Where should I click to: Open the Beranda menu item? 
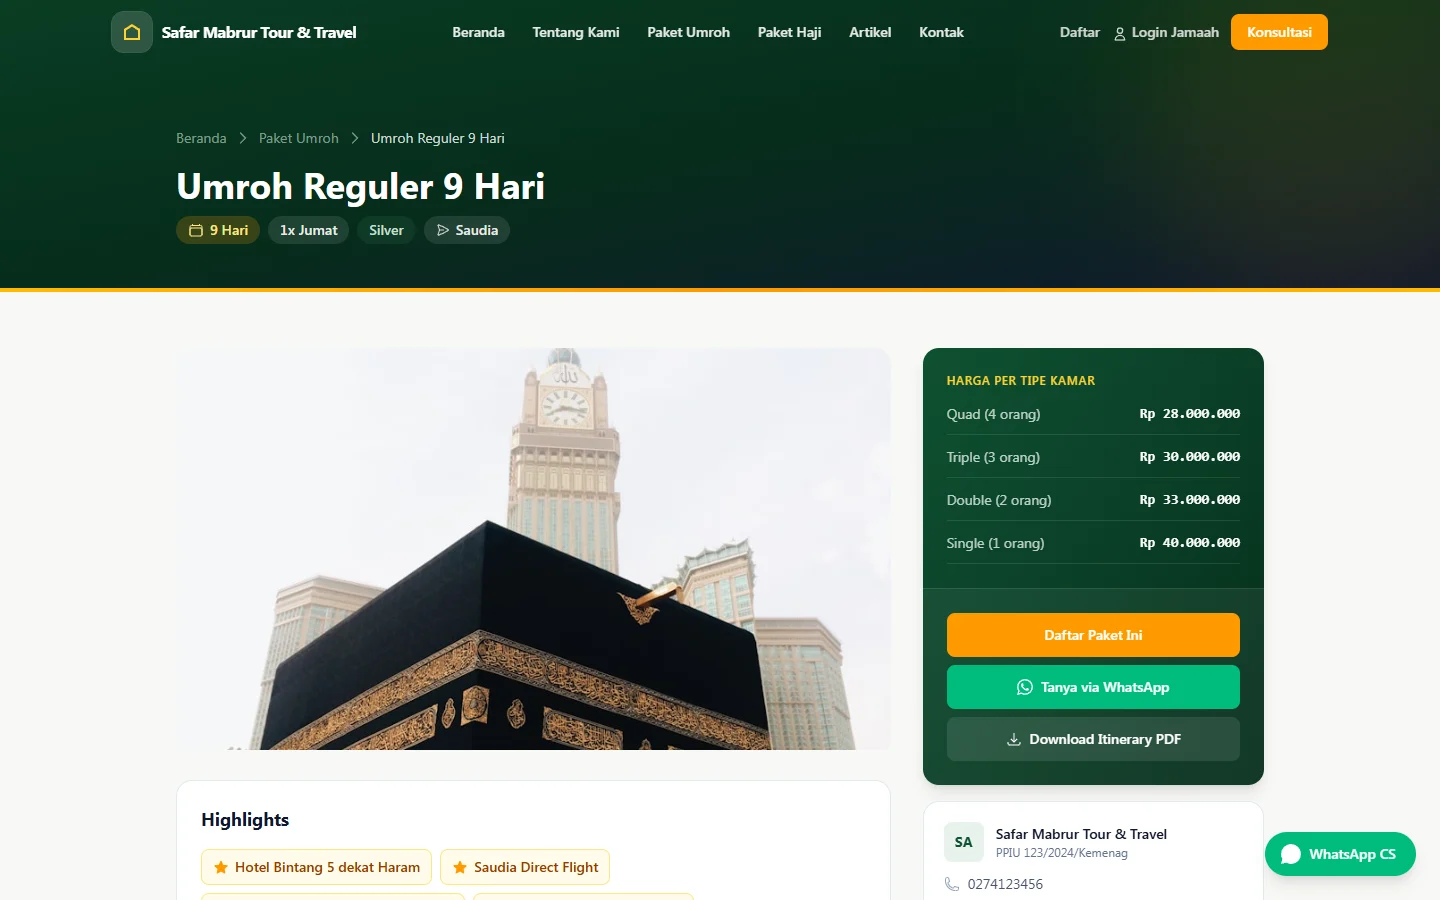[x=478, y=32]
